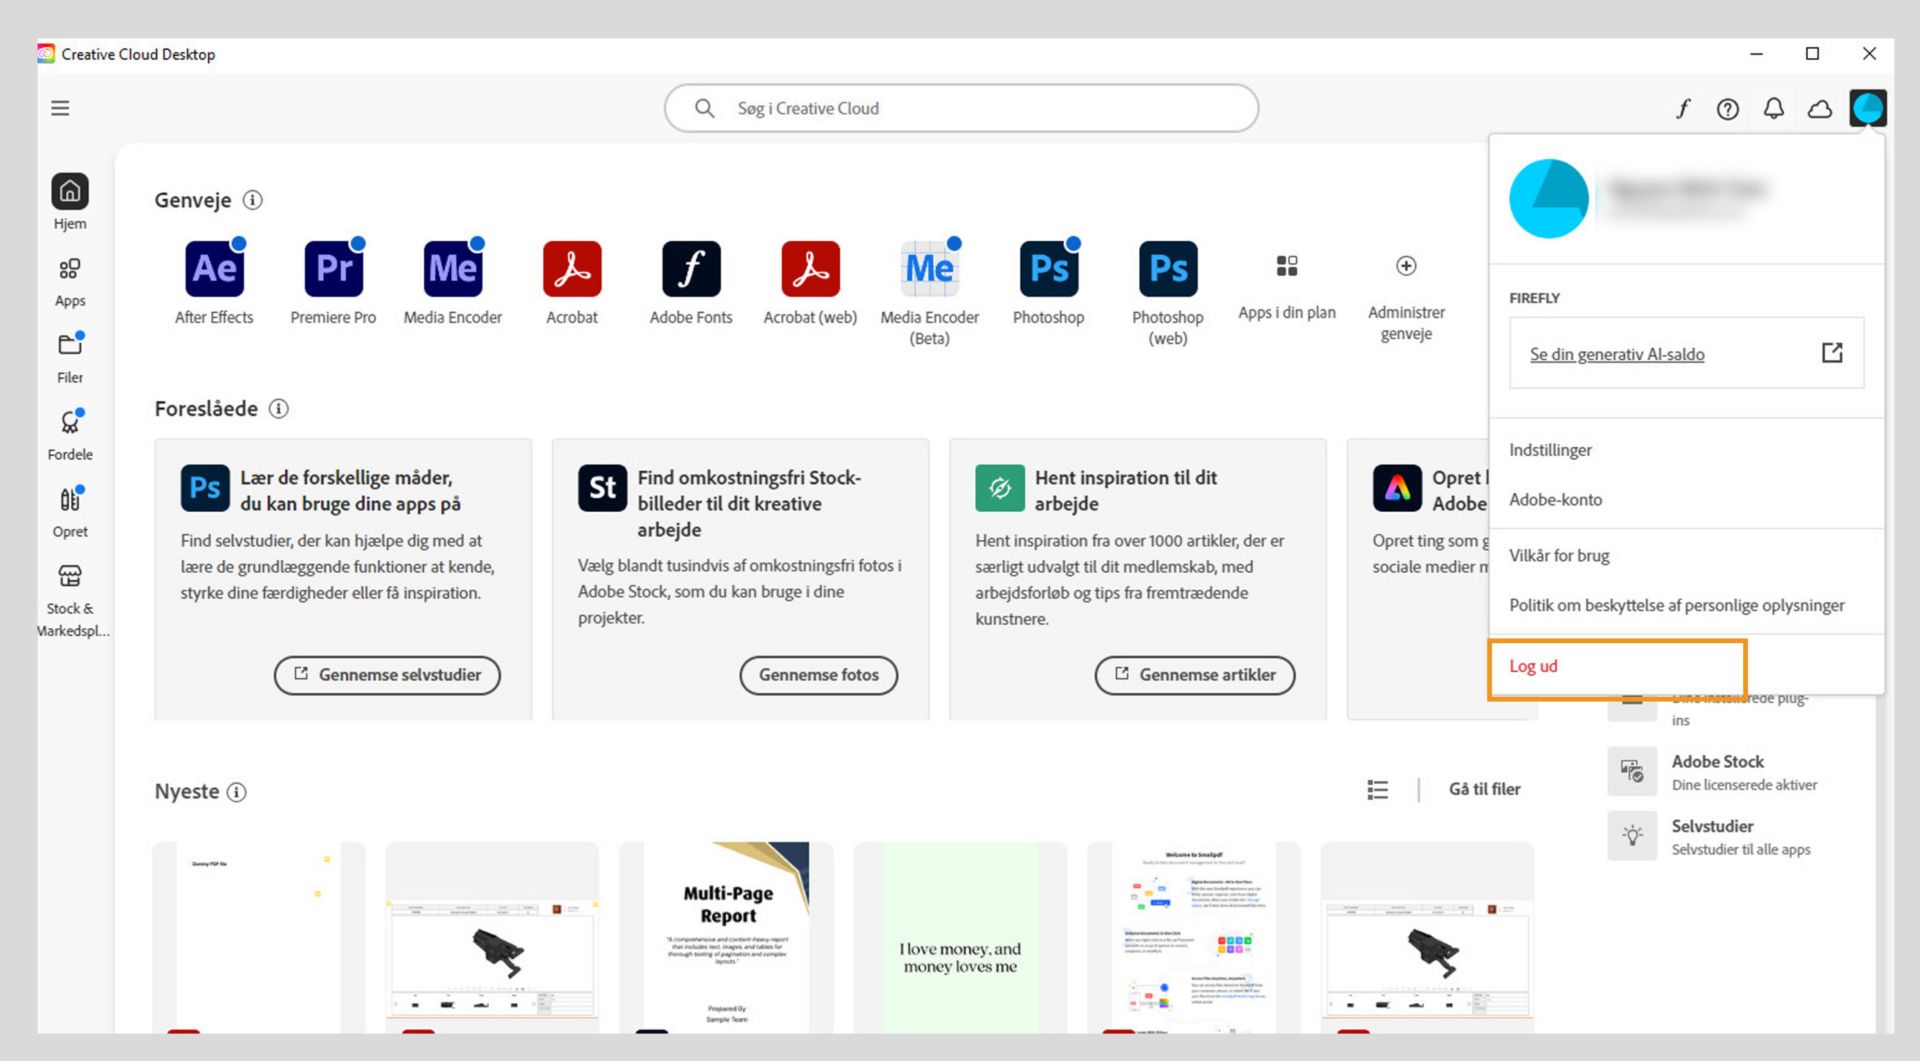Image resolution: width=1920 pixels, height=1061 pixels.
Task: Open the external link icon for AI-saldo
Action: 1832,352
